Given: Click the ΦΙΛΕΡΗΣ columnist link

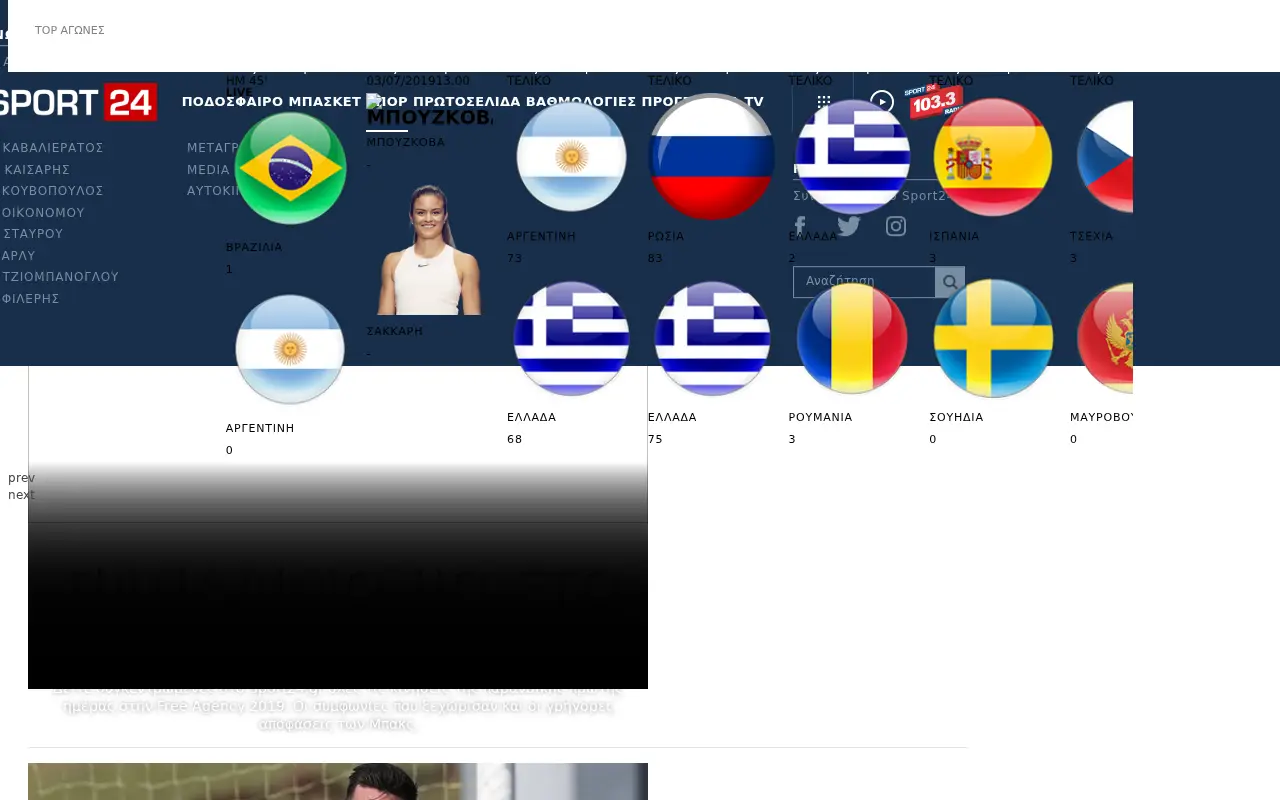Looking at the screenshot, I should (31, 298).
